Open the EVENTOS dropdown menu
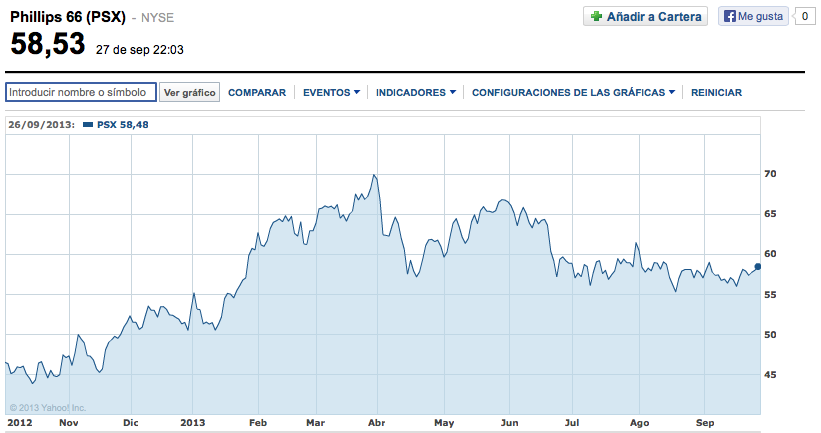Image resolution: width=821 pixels, height=433 pixels. tap(331, 93)
